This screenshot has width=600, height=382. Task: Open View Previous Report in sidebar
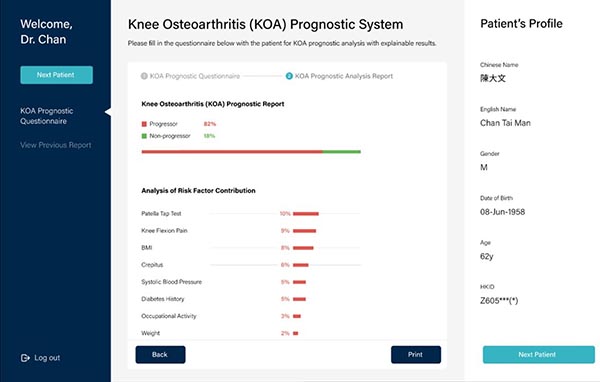(56, 145)
